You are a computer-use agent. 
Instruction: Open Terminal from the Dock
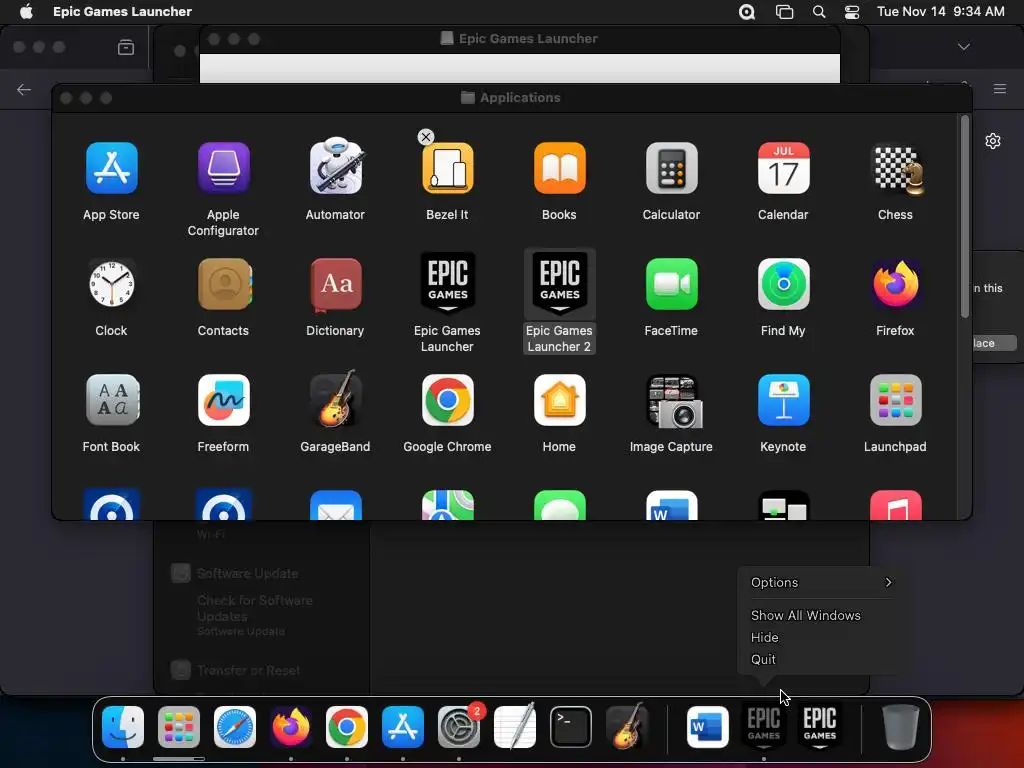571,727
